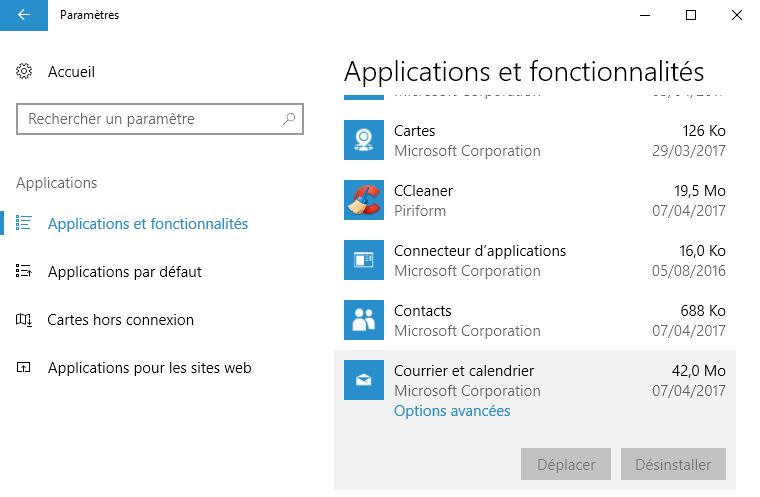Open Options avancées link

452,411
